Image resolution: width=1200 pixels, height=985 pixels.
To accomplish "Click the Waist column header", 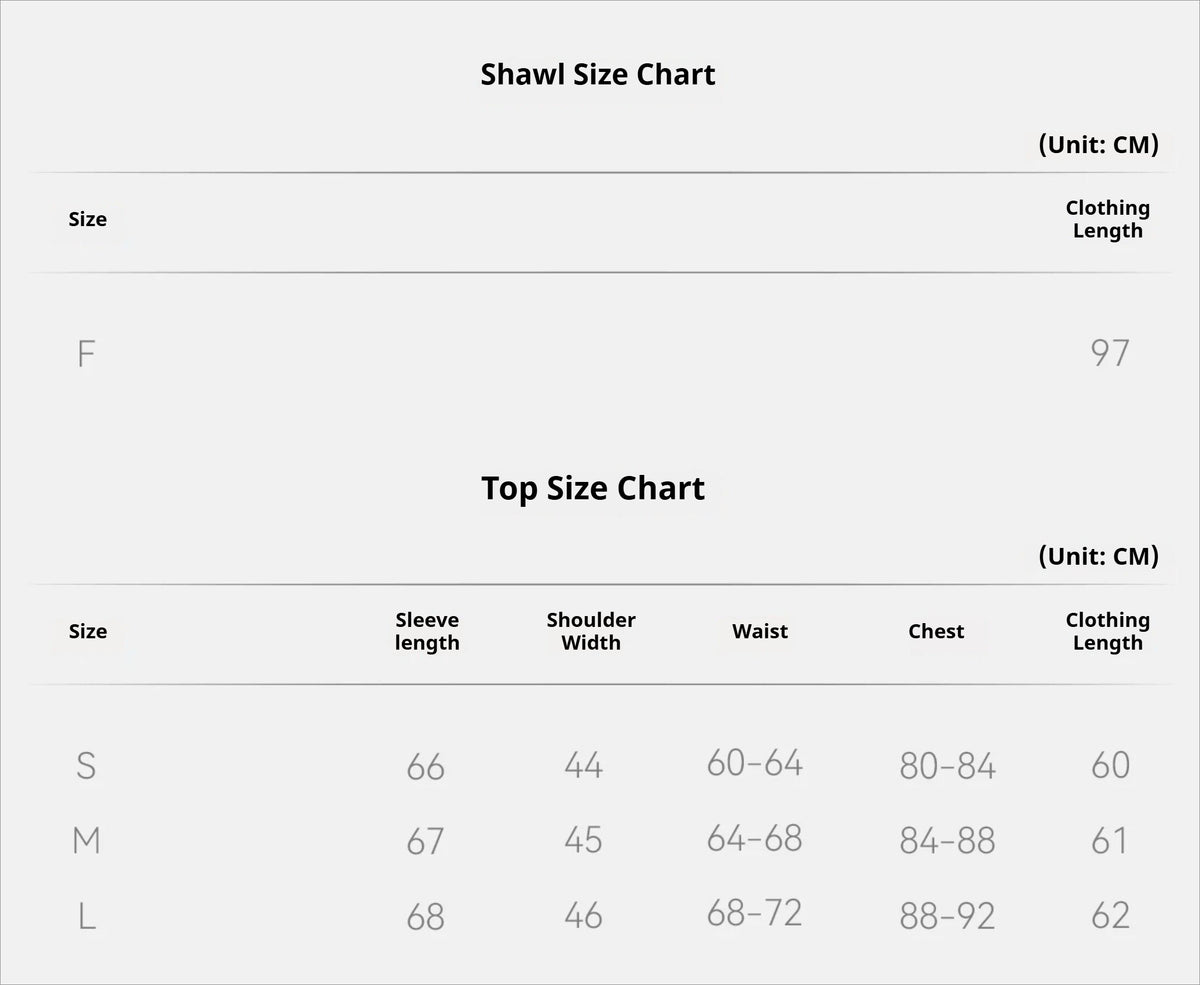I will (x=760, y=631).
